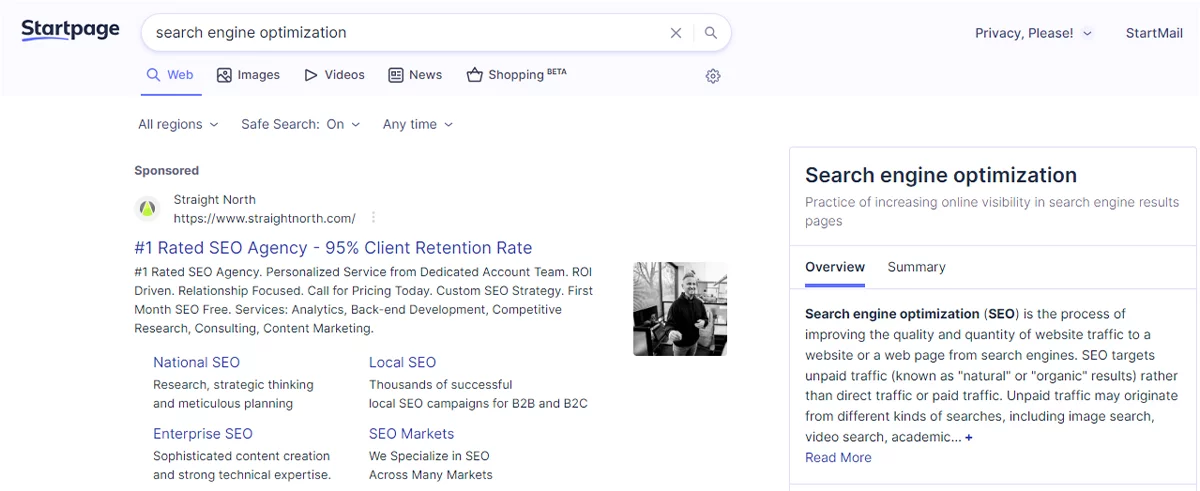The image size is (1200, 491).
Task: Expand the All regions dropdown
Action: 178,124
